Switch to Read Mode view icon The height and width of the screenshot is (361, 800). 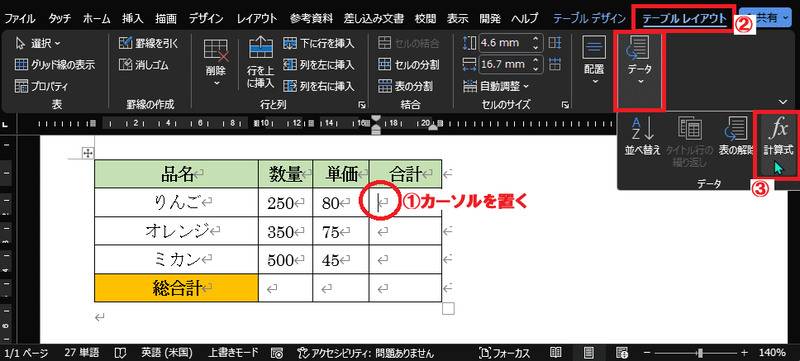tap(556, 352)
